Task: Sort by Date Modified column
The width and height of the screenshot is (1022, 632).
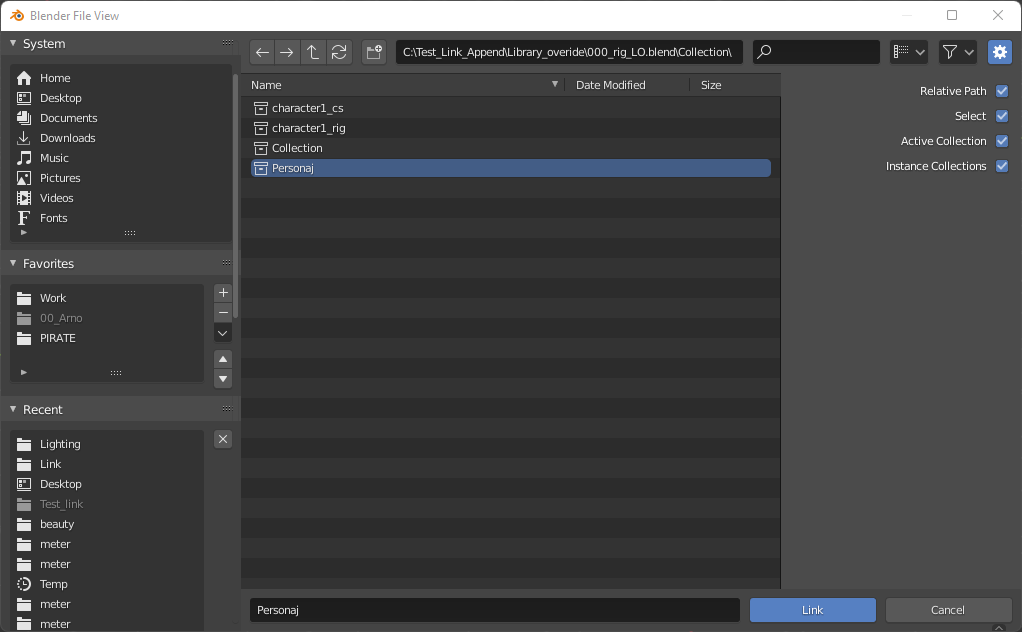Action: 626,85
